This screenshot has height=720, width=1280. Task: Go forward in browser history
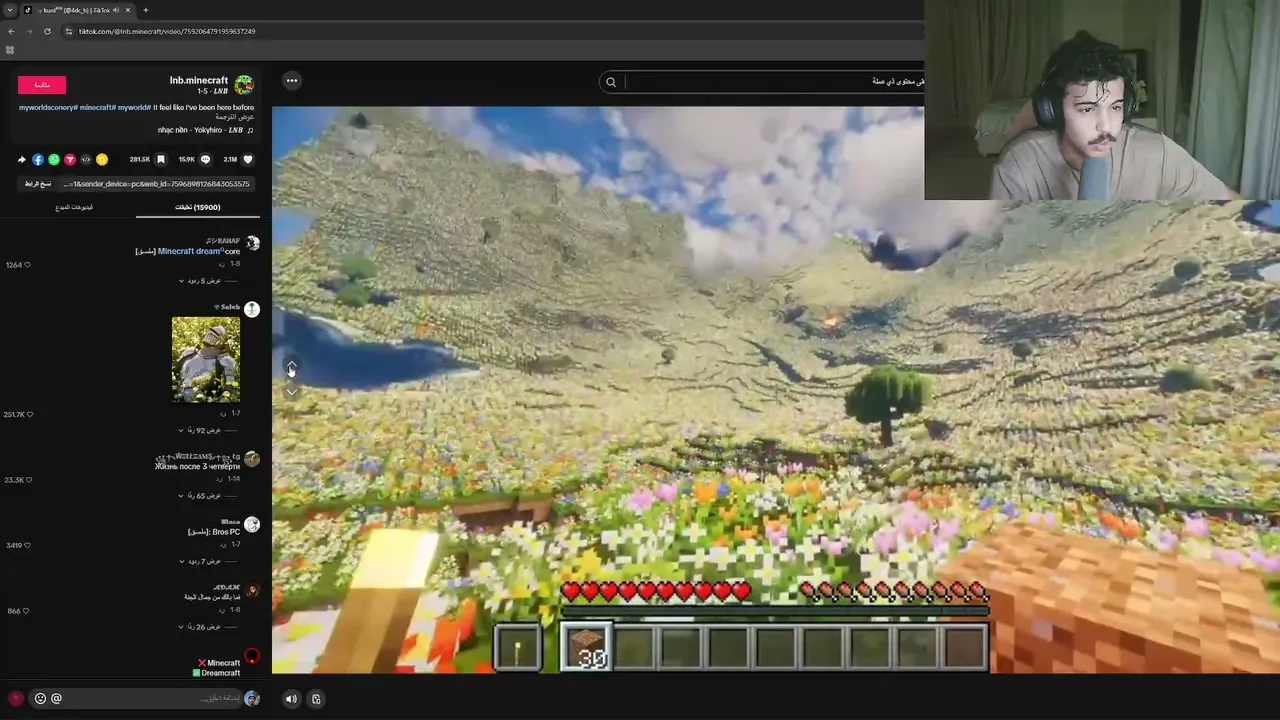coord(29,31)
